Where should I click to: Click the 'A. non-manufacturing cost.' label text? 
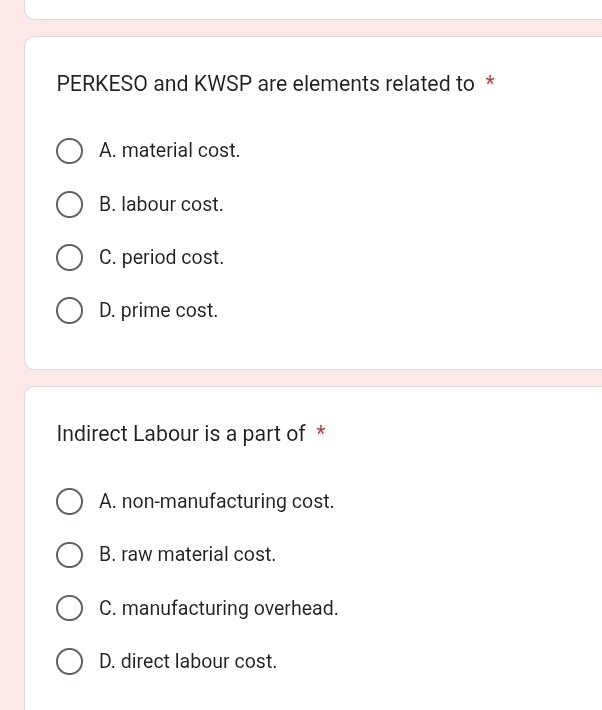coord(217,501)
